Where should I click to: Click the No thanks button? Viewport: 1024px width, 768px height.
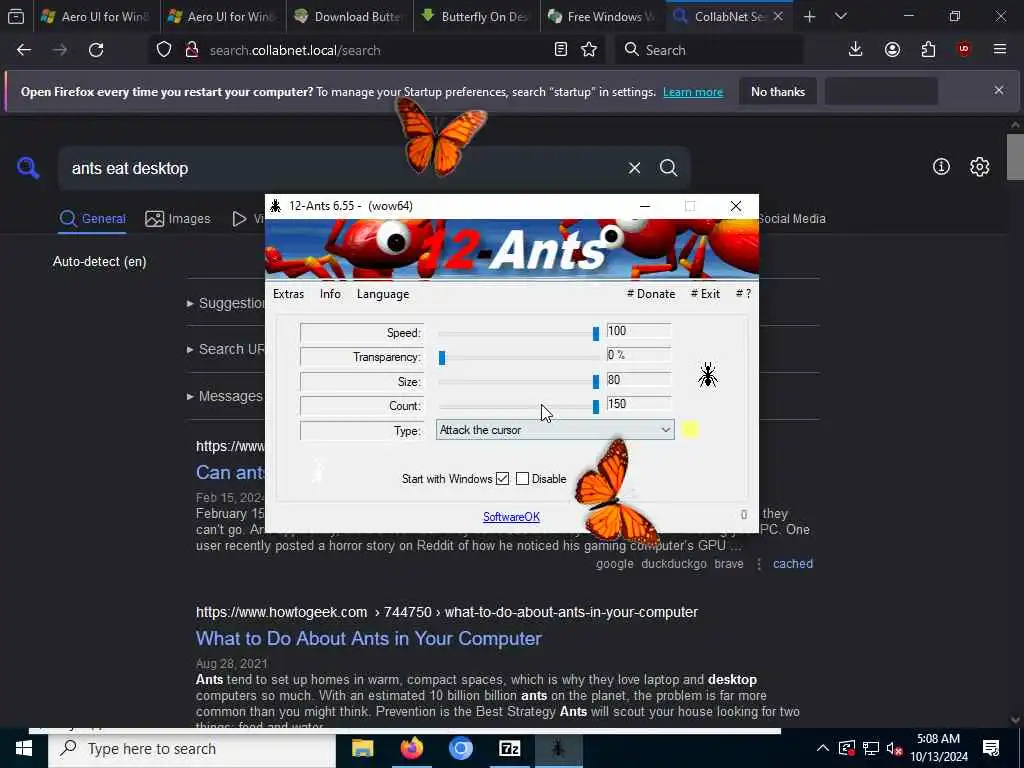click(778, 91)
